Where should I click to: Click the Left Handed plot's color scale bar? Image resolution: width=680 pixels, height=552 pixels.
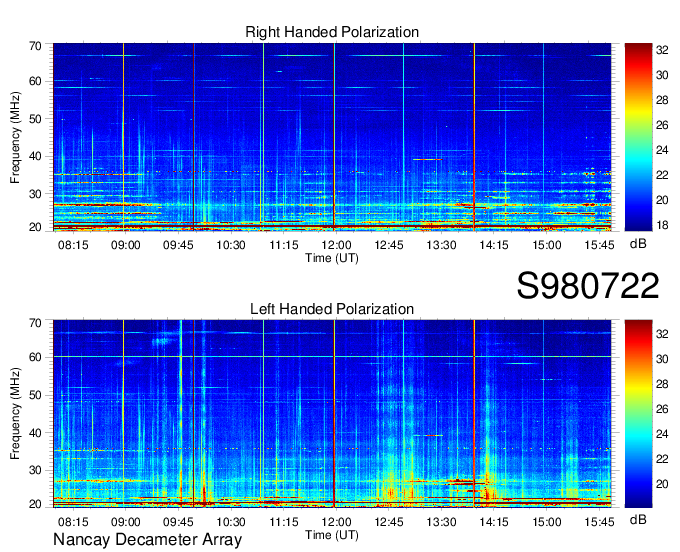click(638, 414)
